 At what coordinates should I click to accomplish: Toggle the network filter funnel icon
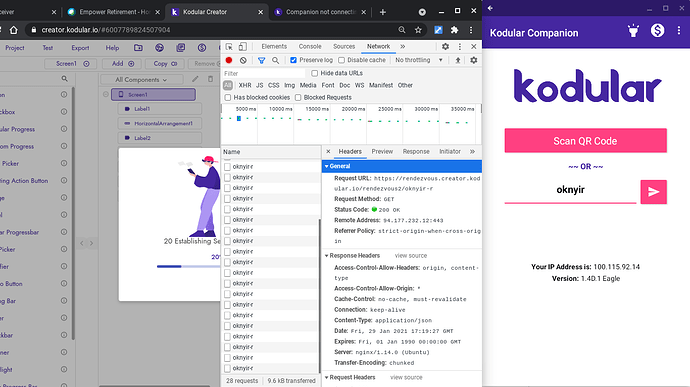[261, 60]
